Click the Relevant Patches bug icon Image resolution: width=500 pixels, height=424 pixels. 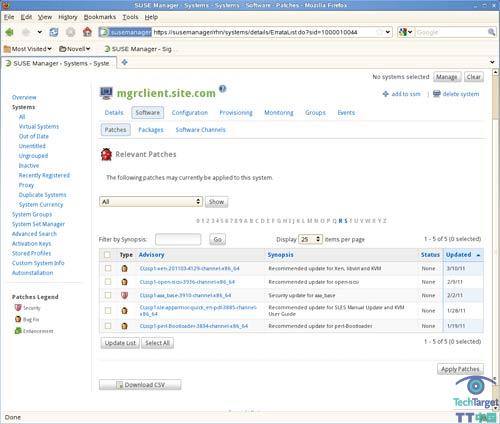pyautogui.click(x=106, y=154)
